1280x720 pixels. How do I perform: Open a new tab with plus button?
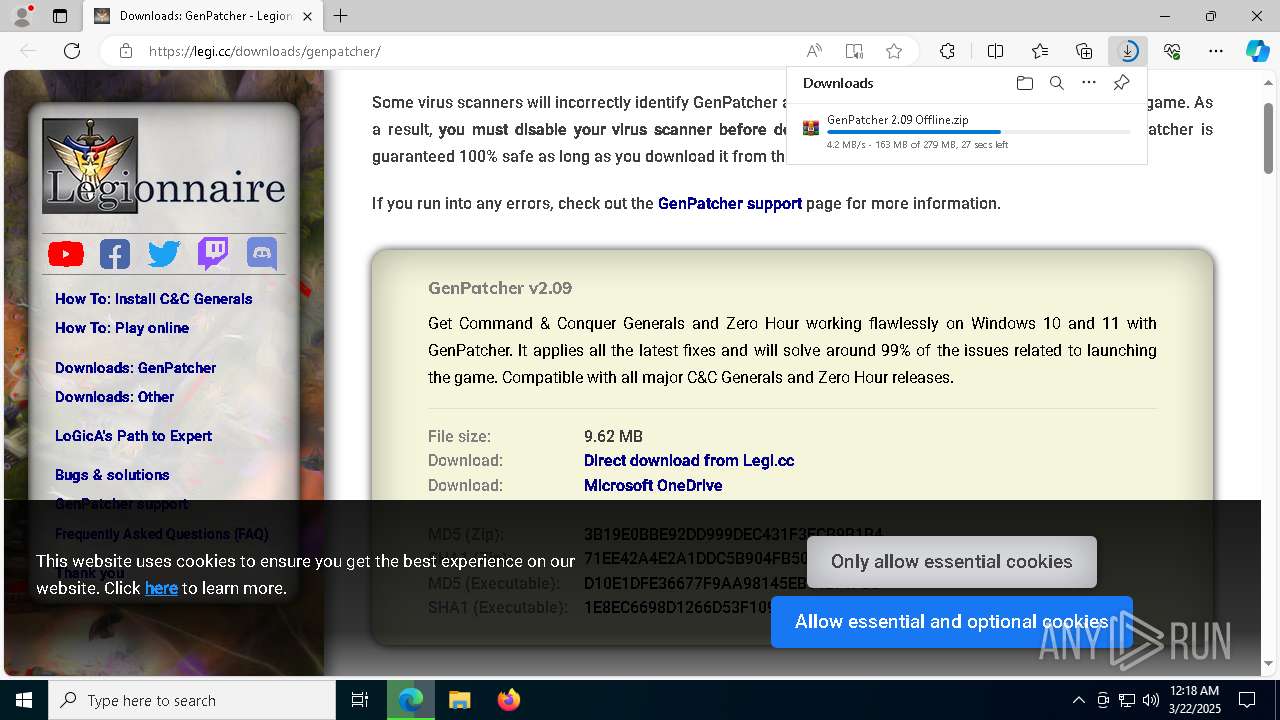(x=341, y=16)
